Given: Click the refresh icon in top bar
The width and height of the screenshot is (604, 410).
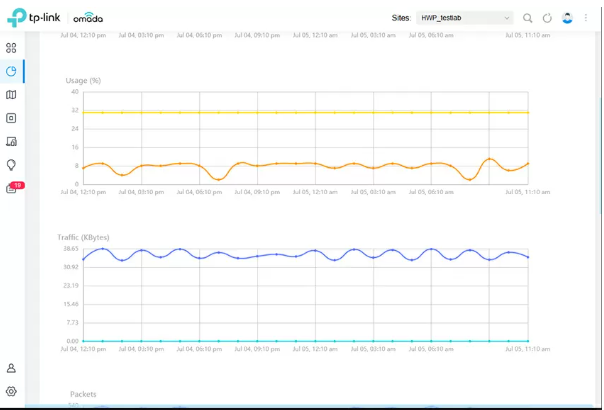Looking at the screenshot, I should [x=547, y=18].
